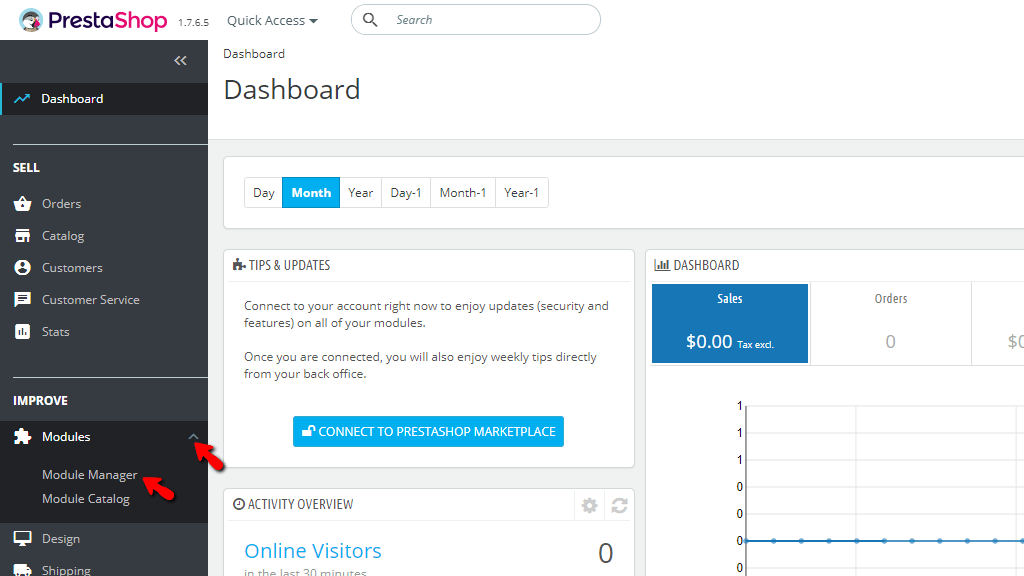Click the Online Visitors link
This screenshot has height=576, width=1024.
click(x=313, y=551)
